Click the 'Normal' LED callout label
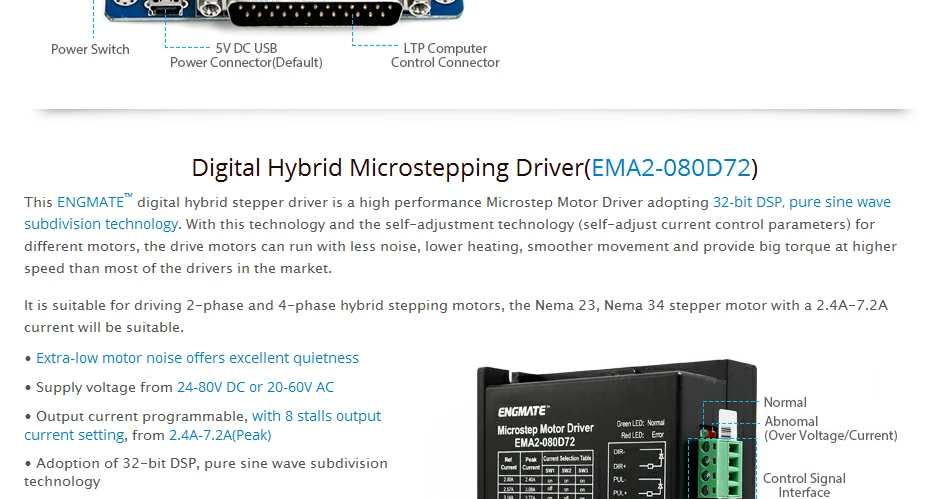949x499 pixels. point(785,402)
